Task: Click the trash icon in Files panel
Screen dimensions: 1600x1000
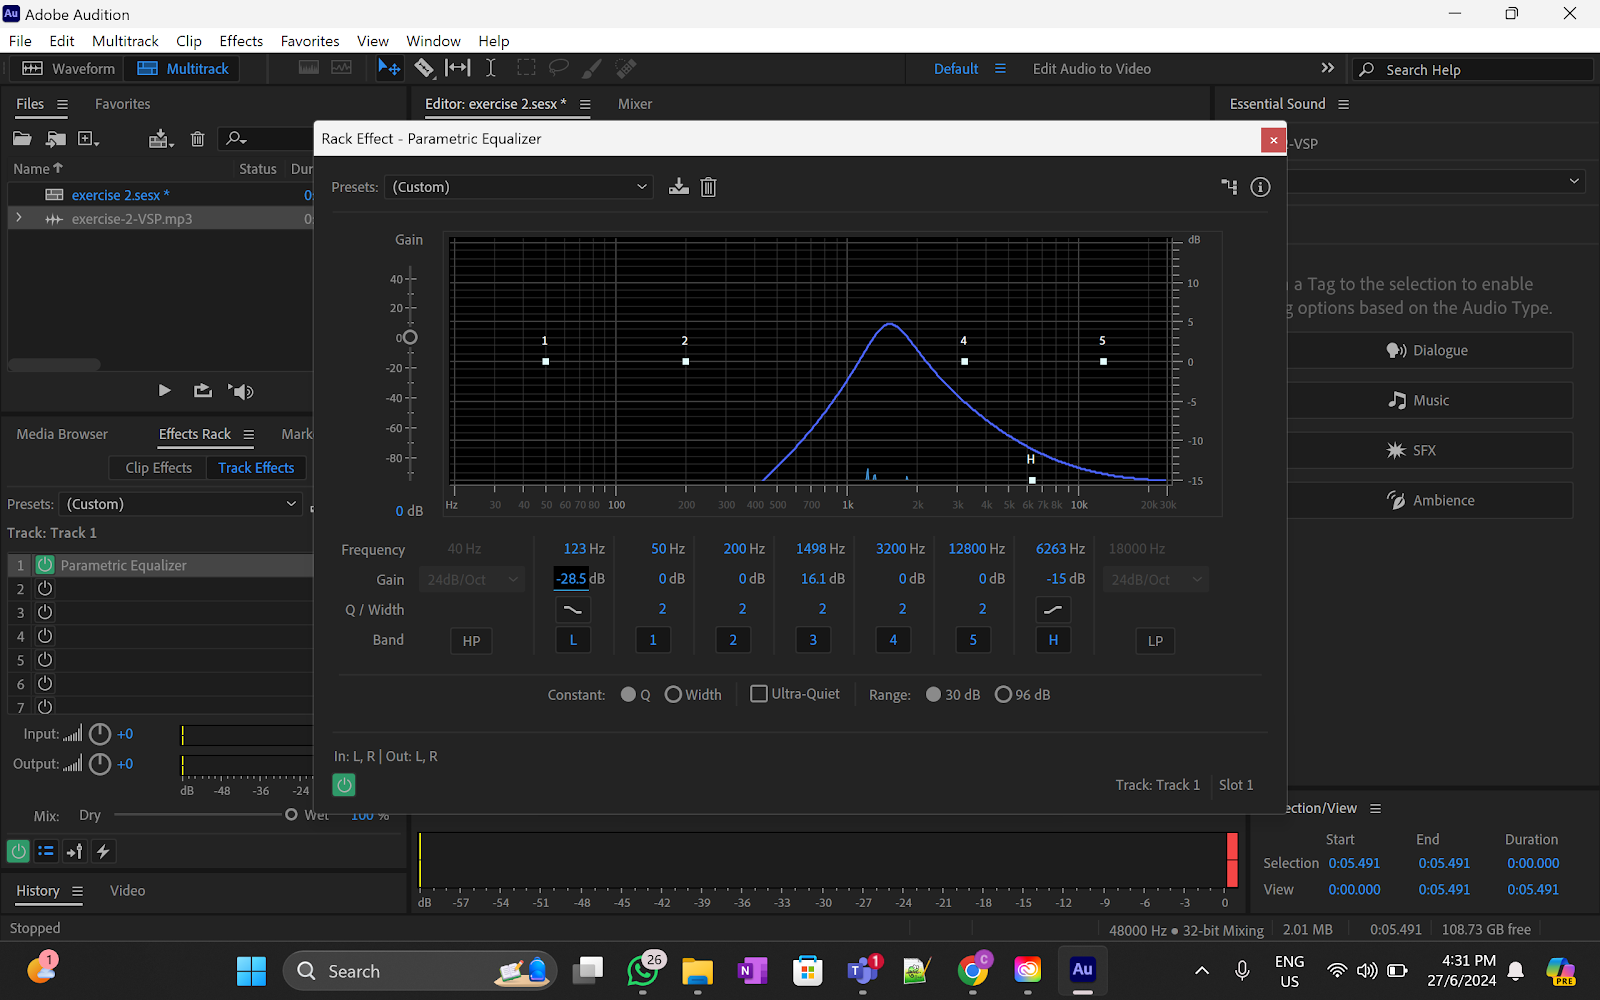Action: point(197,138)
